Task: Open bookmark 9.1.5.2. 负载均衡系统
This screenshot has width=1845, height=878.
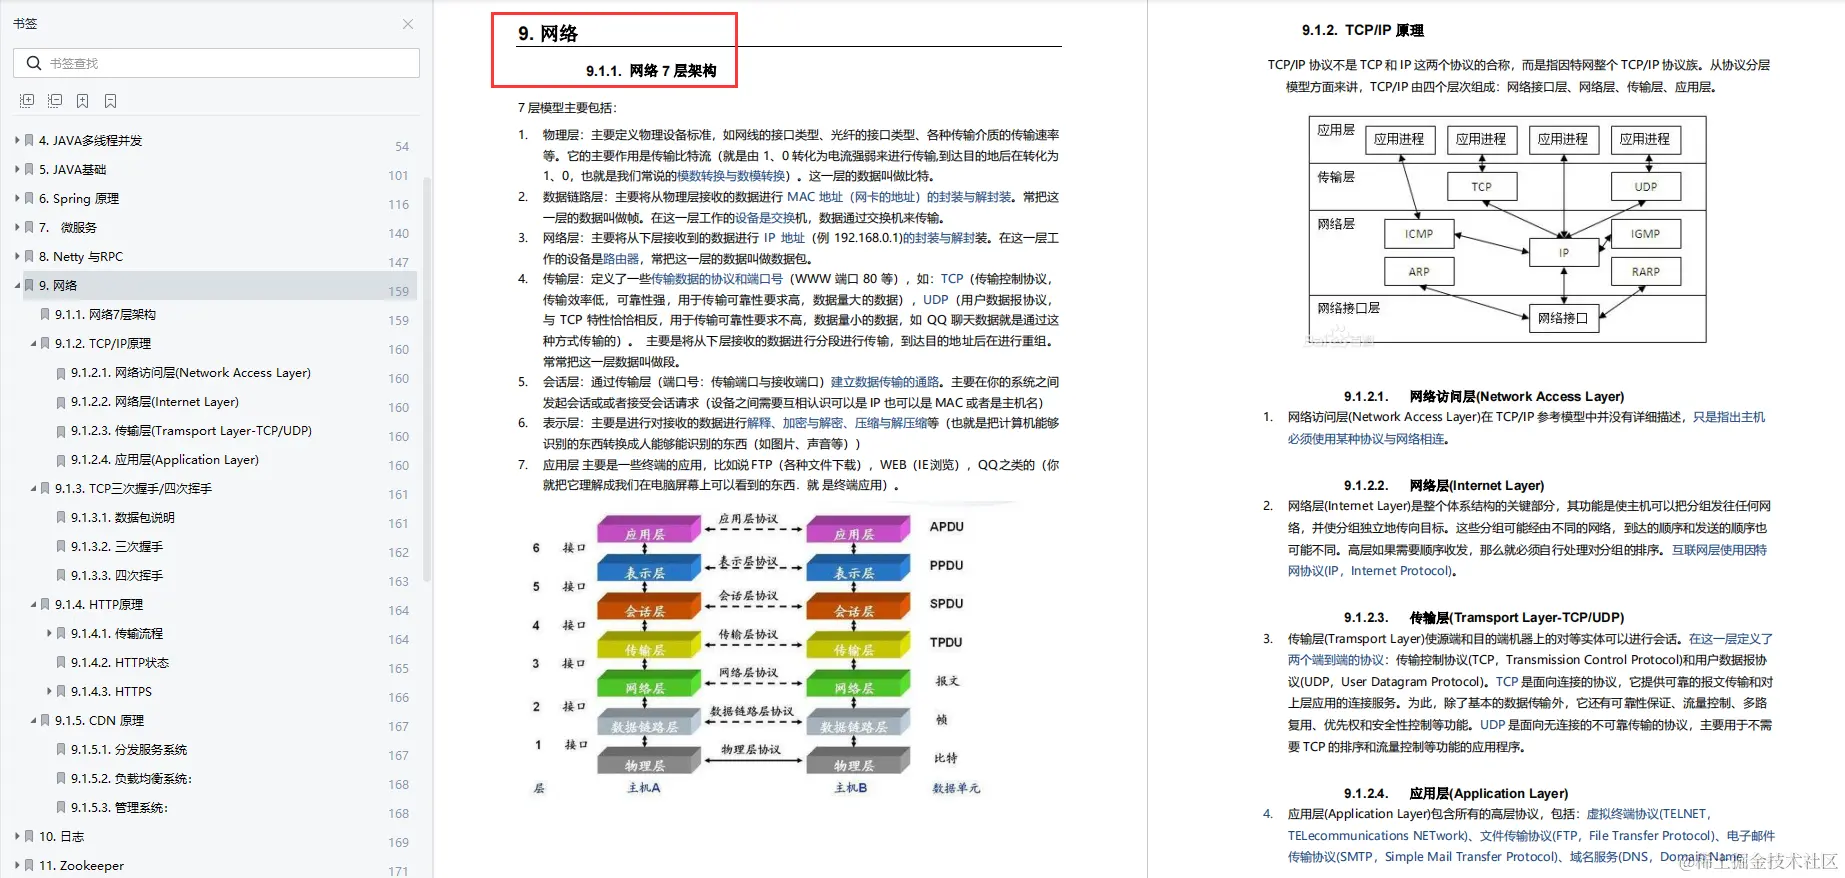Action: pos(131,779)
